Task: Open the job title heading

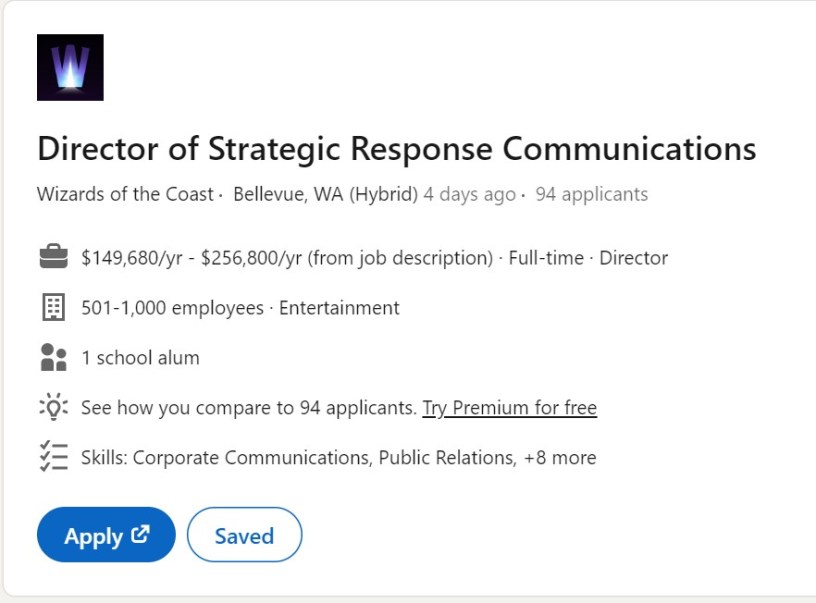Action: click(x=396, y=149)
